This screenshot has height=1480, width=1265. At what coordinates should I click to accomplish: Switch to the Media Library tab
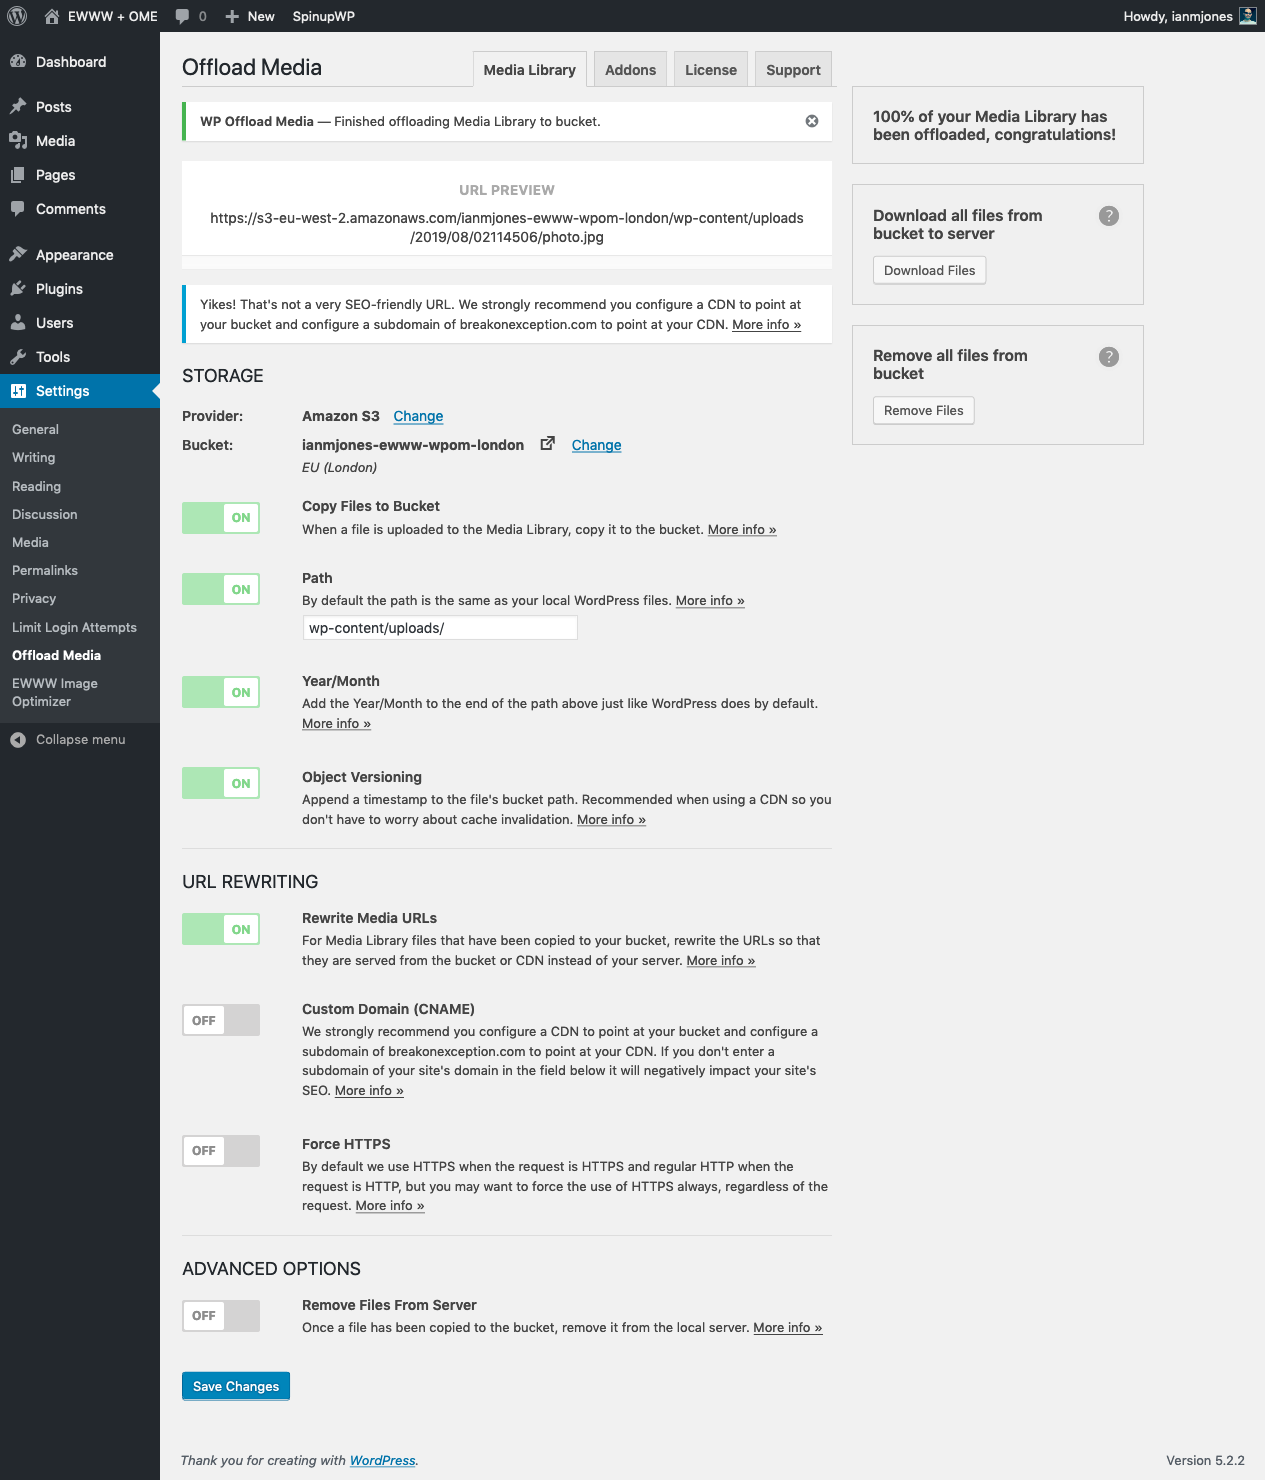pyautogui.click(x=530, y=70)
